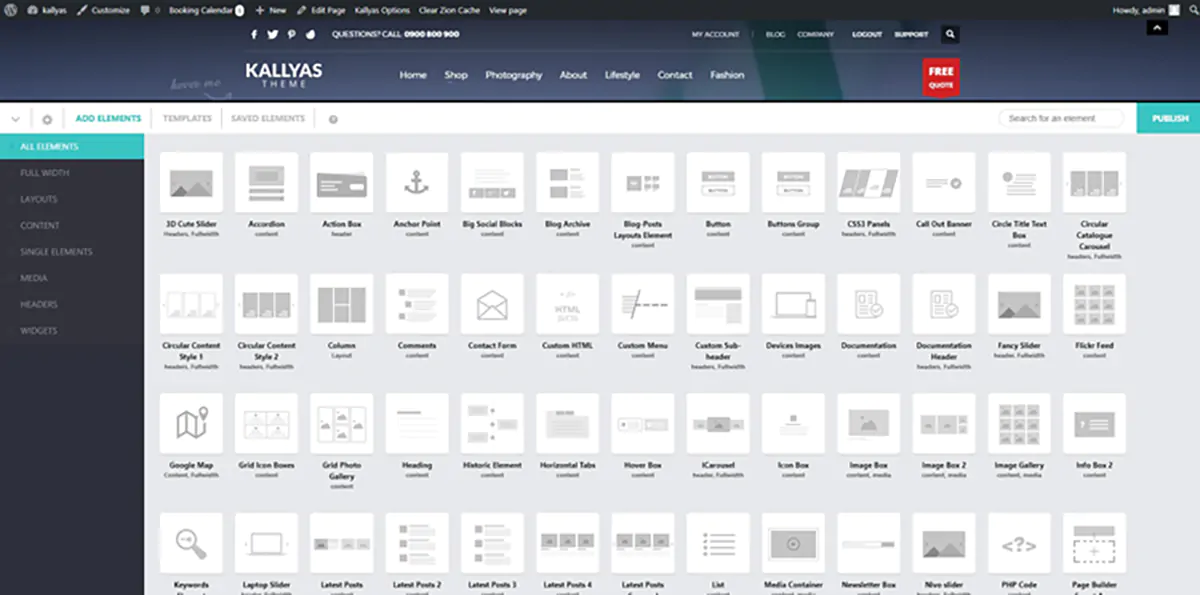Filter elements by Headers category

(39, 304)
